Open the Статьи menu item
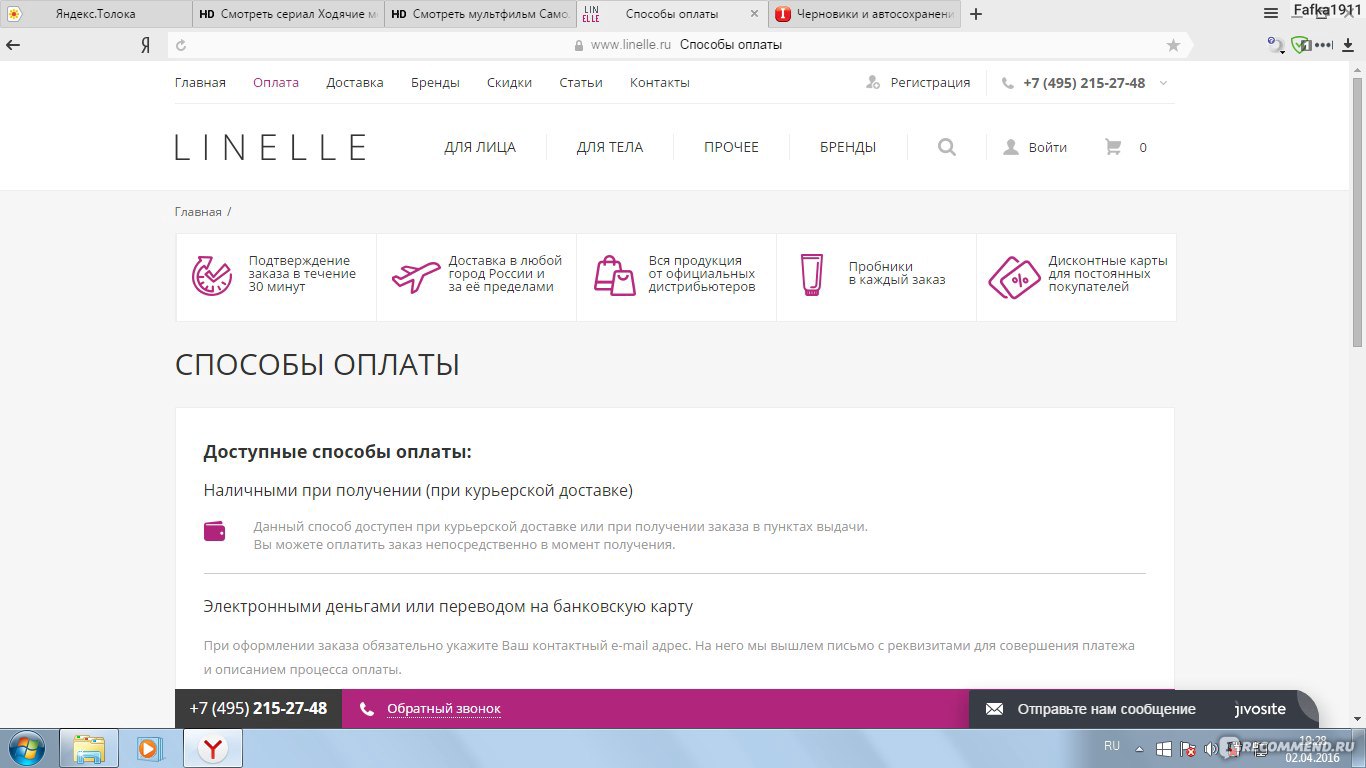1366x768 pixels. 581,83
